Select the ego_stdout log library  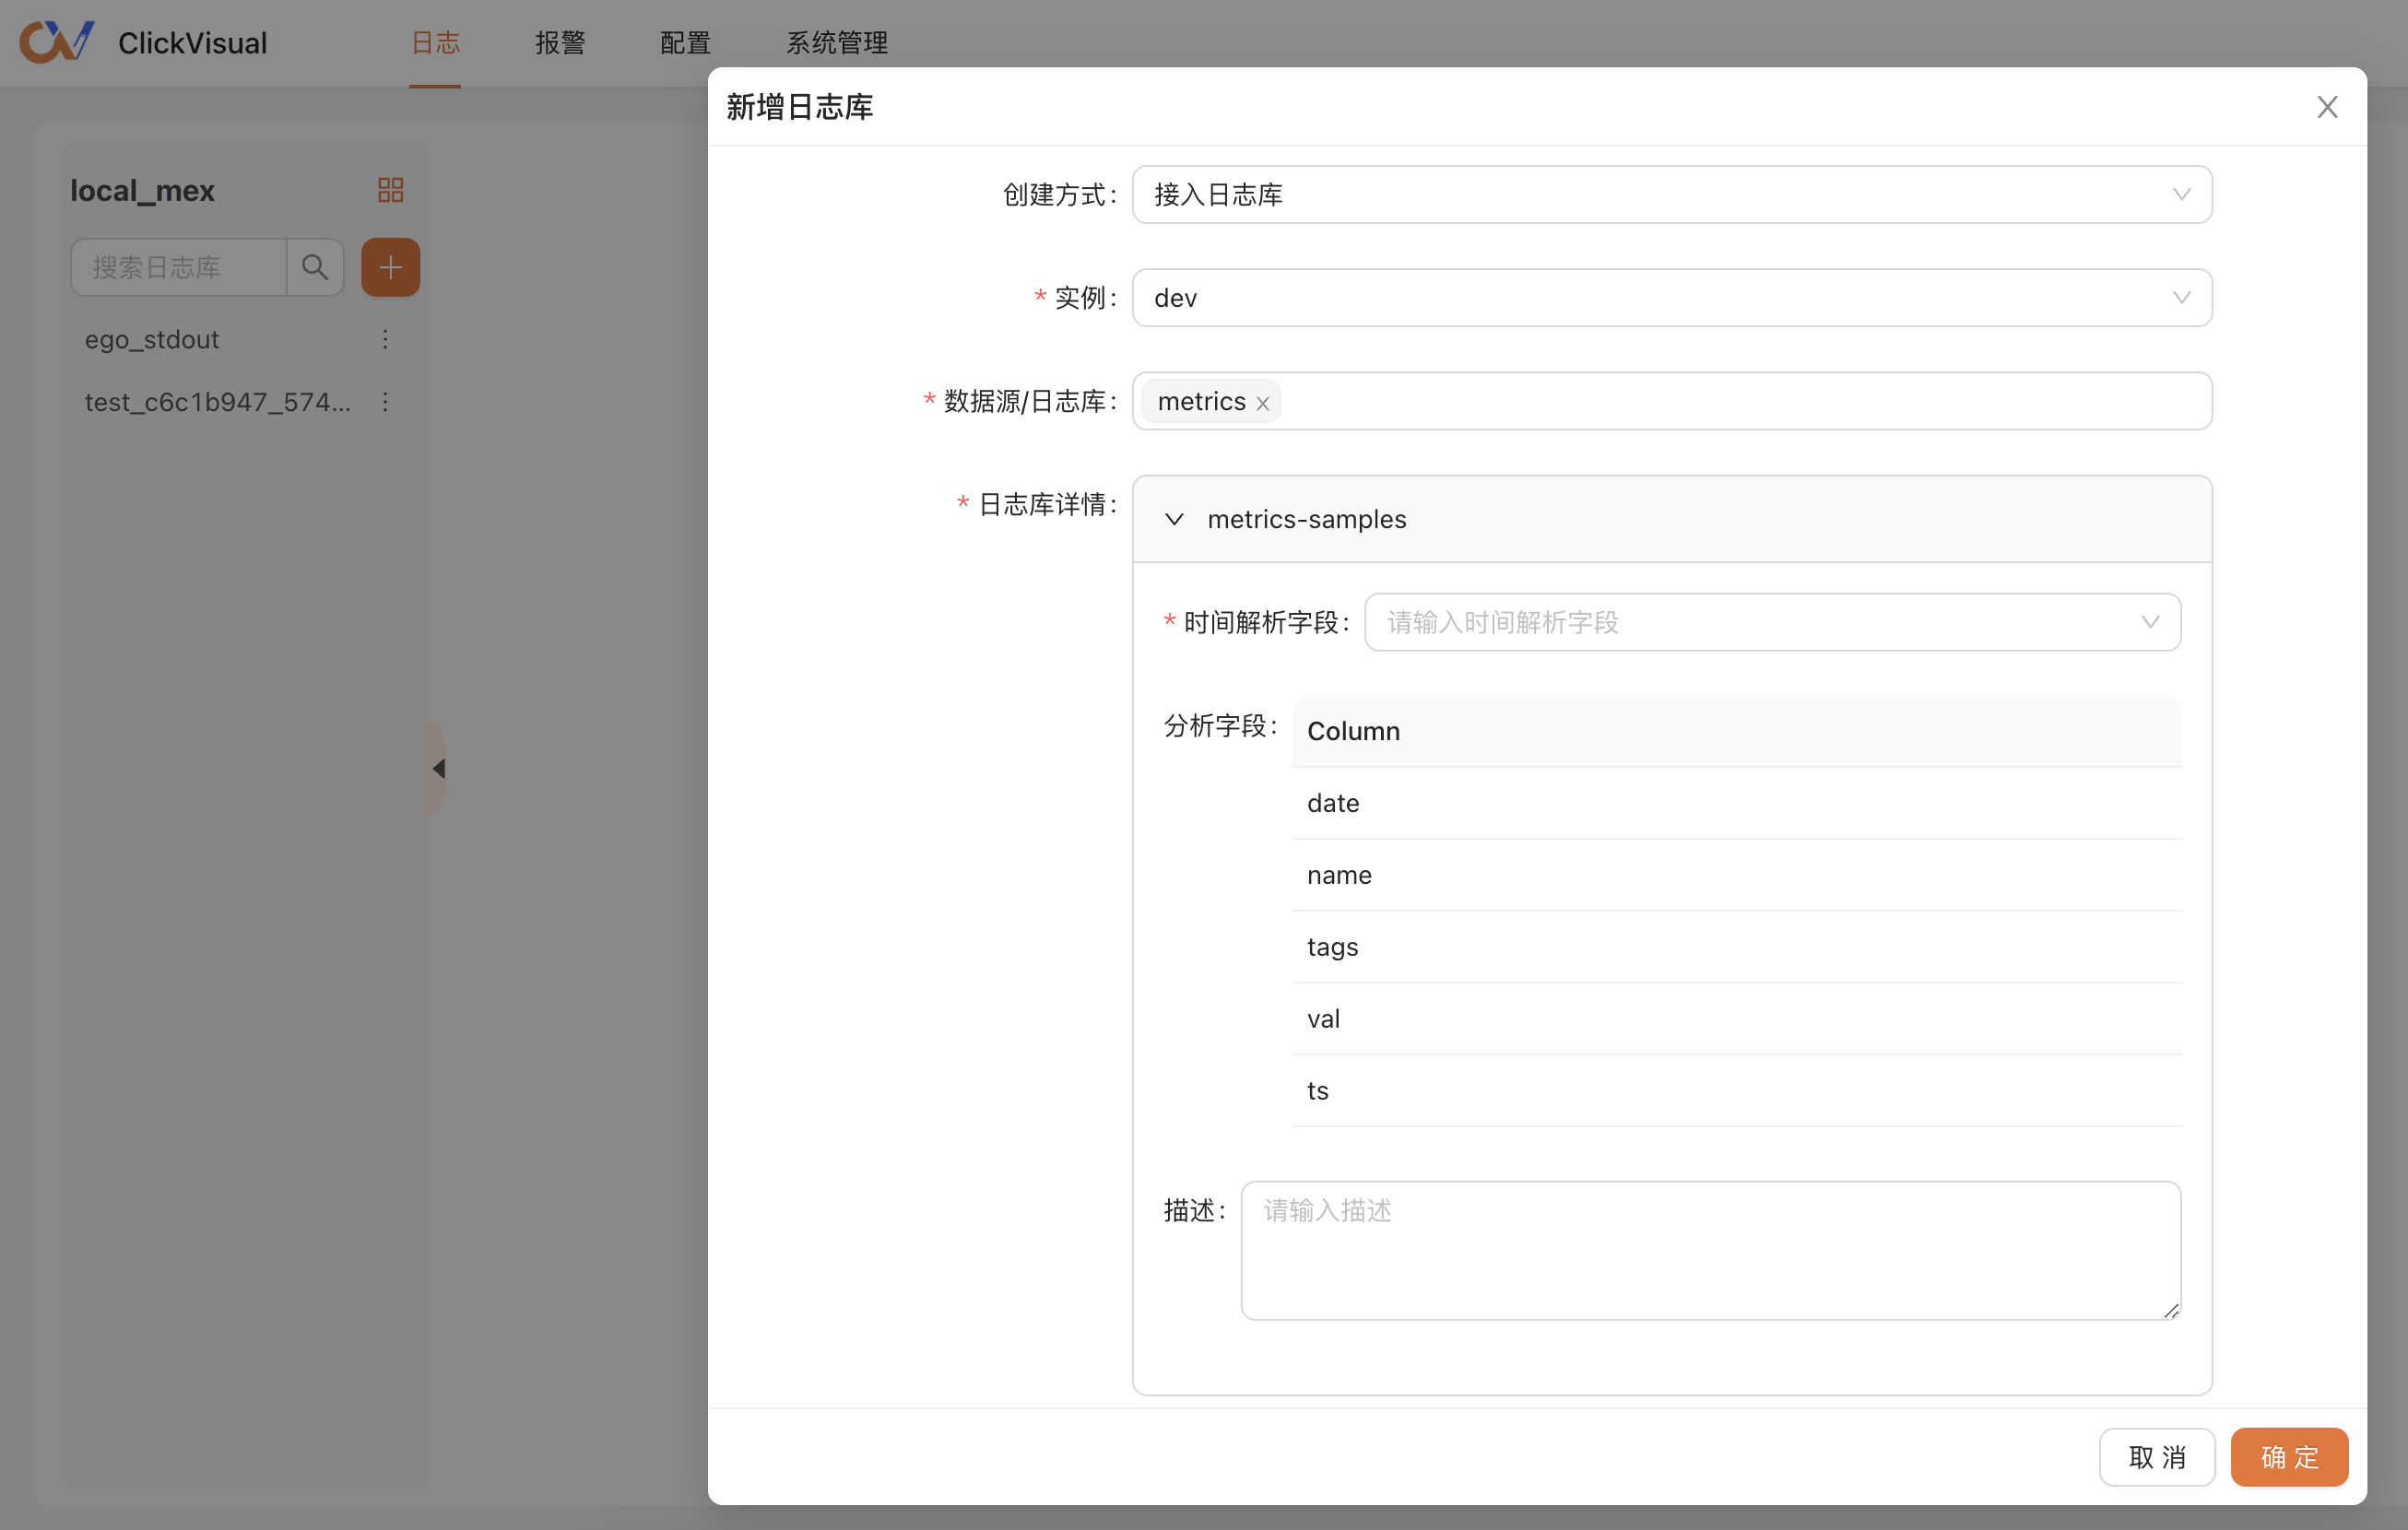(152, 339)
